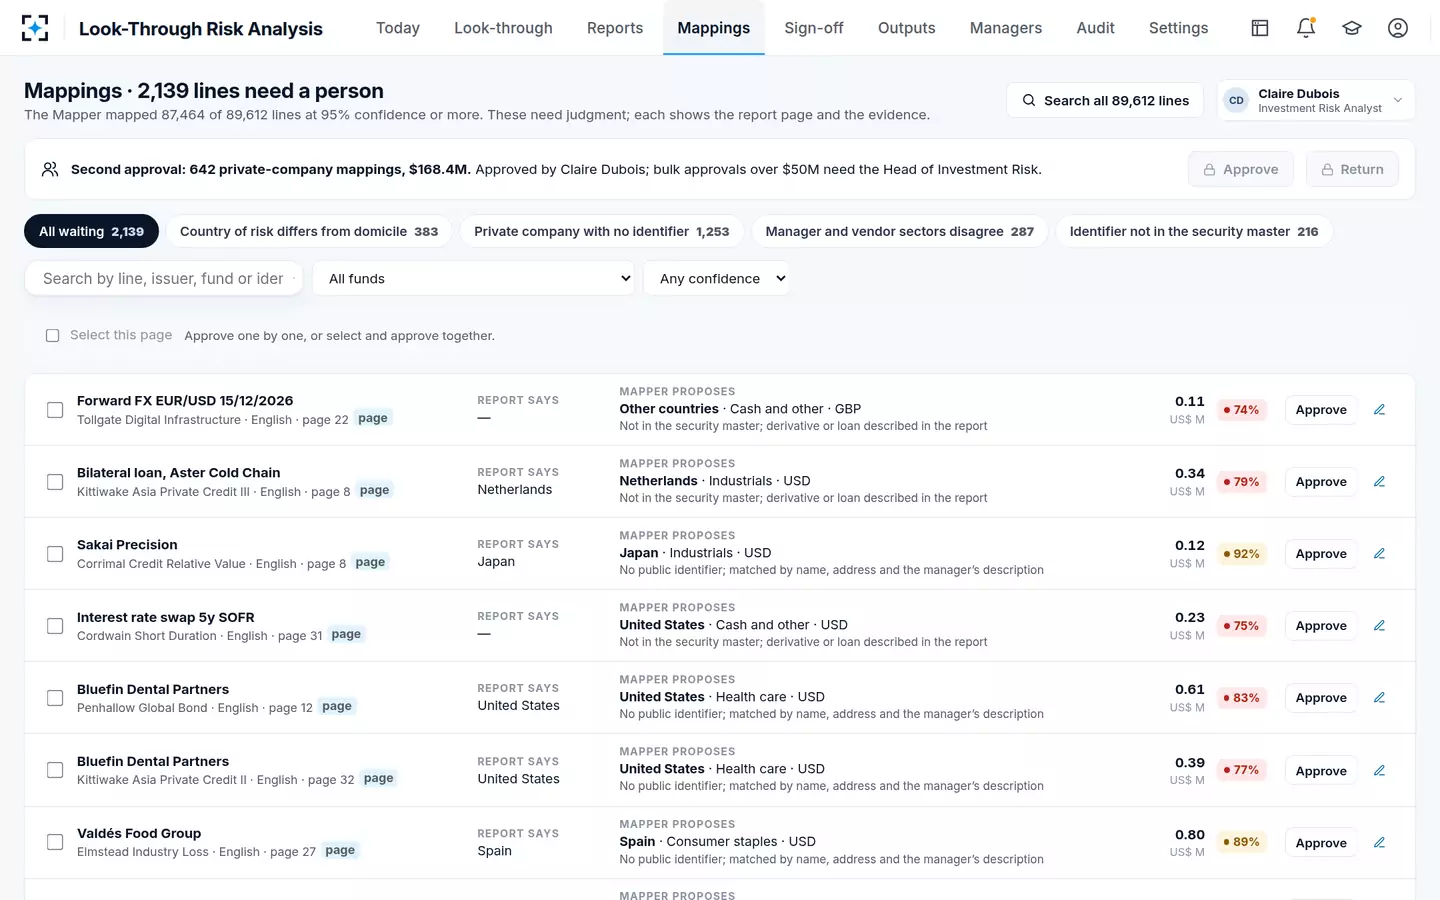1440x900 pixels.
Task: Filter by Private company with no identifier
Action: pyautogui.click(x=601, y=231)
